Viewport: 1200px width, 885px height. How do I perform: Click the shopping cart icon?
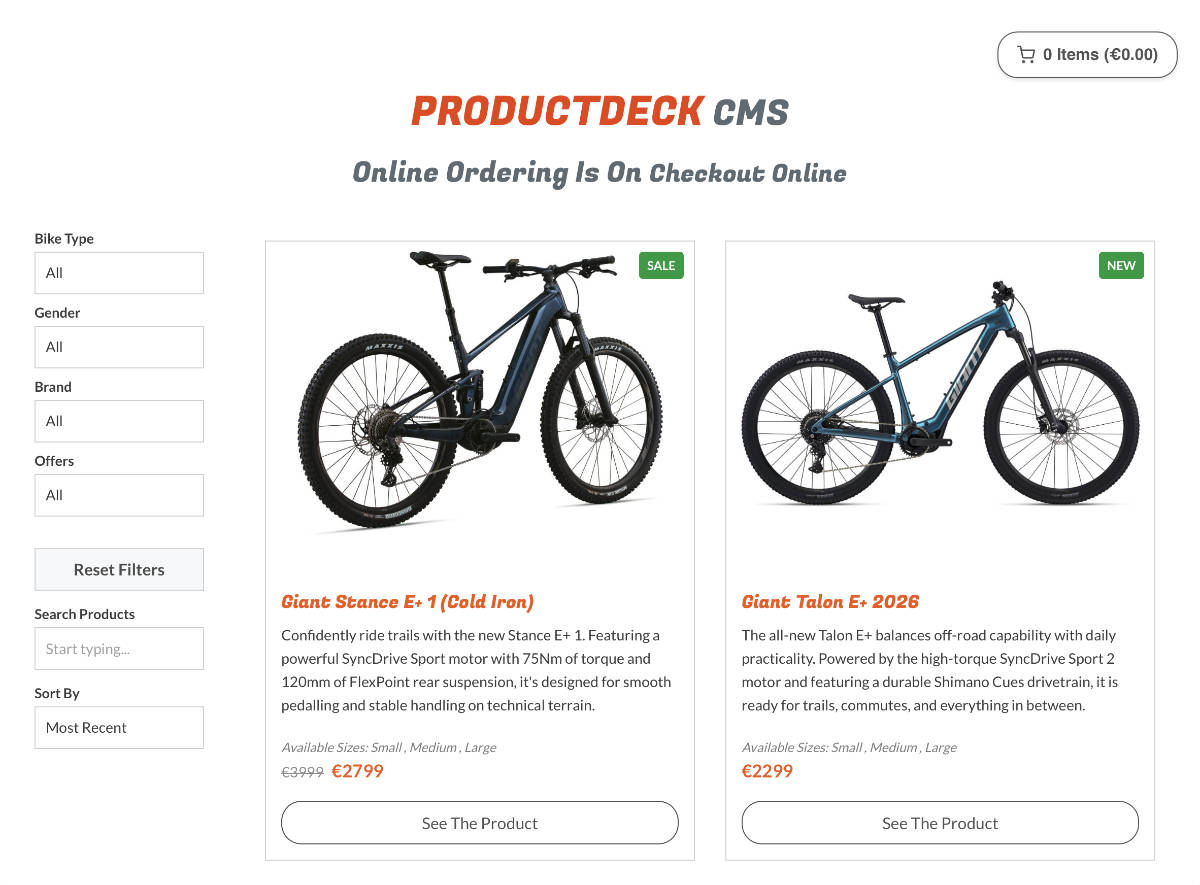point(1026,55)
